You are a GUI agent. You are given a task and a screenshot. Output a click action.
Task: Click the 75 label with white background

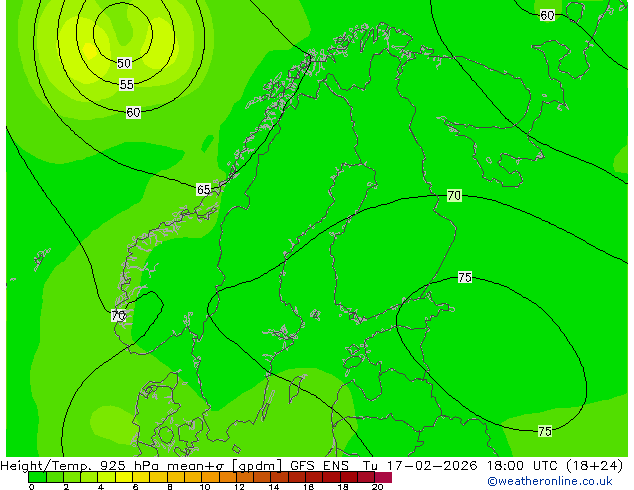tap(465, 277)
